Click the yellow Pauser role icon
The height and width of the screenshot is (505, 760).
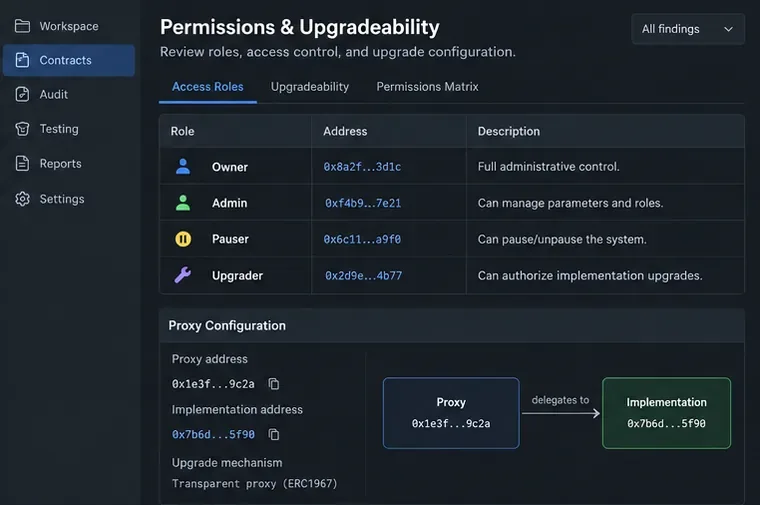[x=183, y=239]
